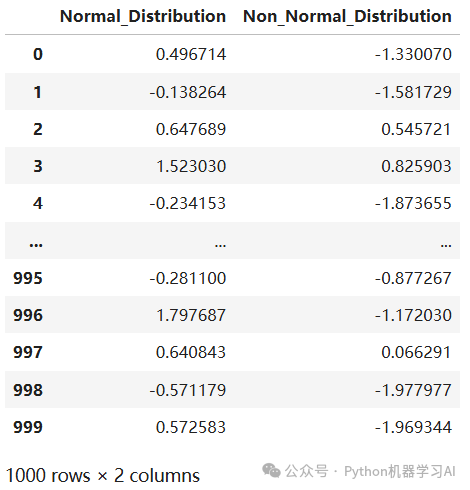
Task: Click cell value 1.797687
Action: [x=191, y=315]
